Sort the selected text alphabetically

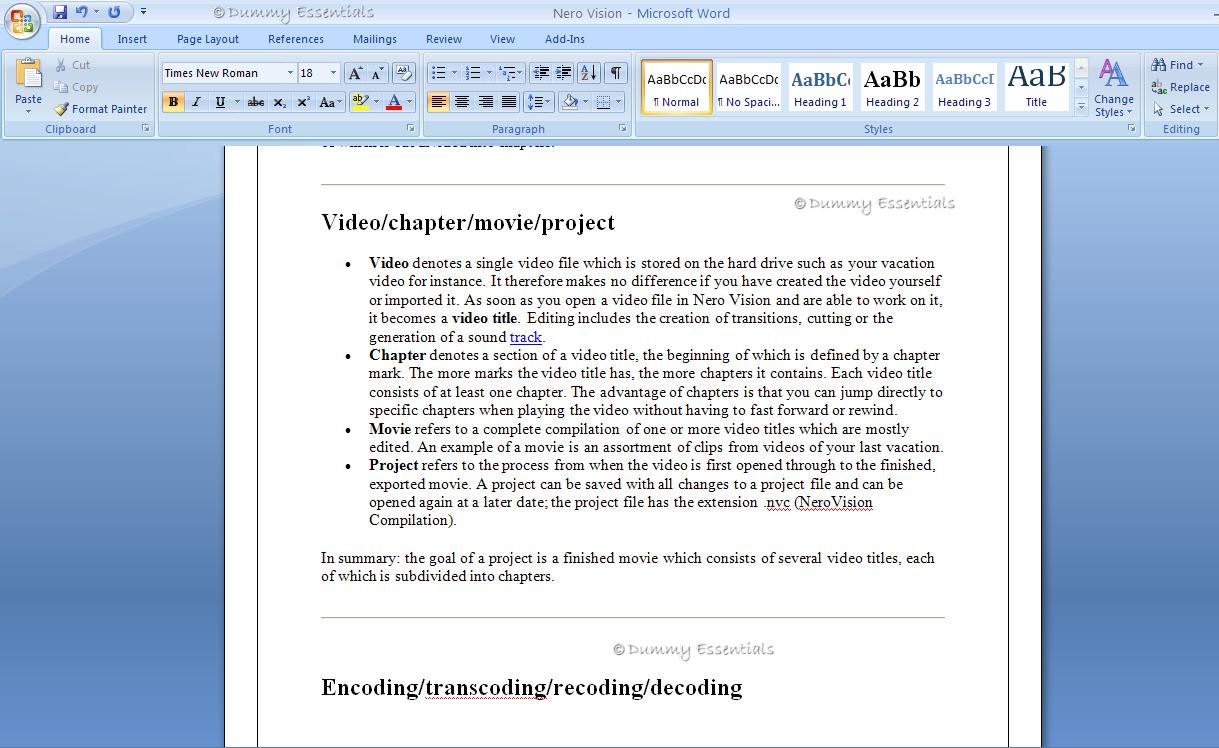589,73
